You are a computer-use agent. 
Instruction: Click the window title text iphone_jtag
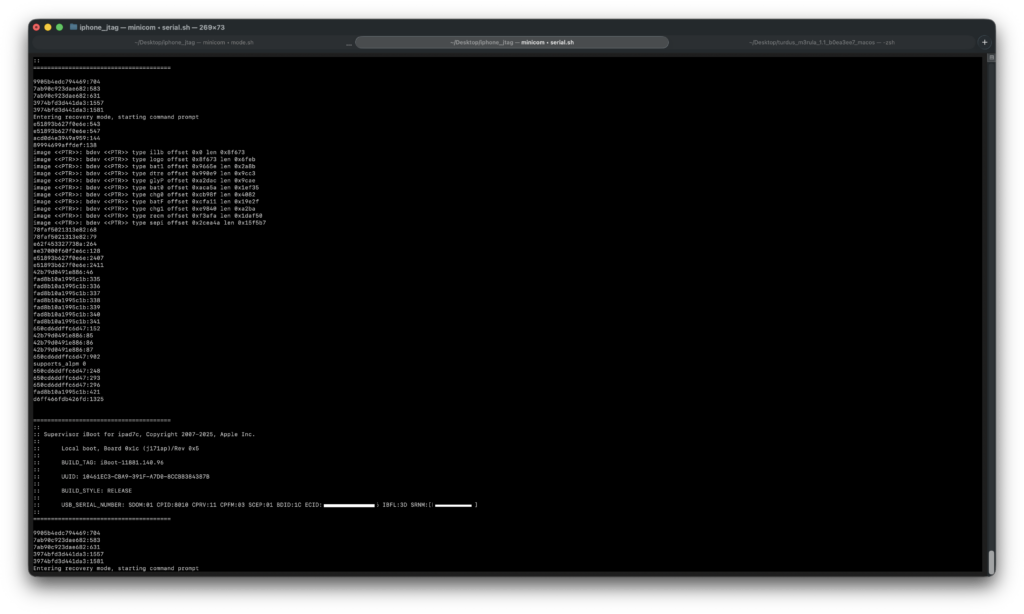100,27
